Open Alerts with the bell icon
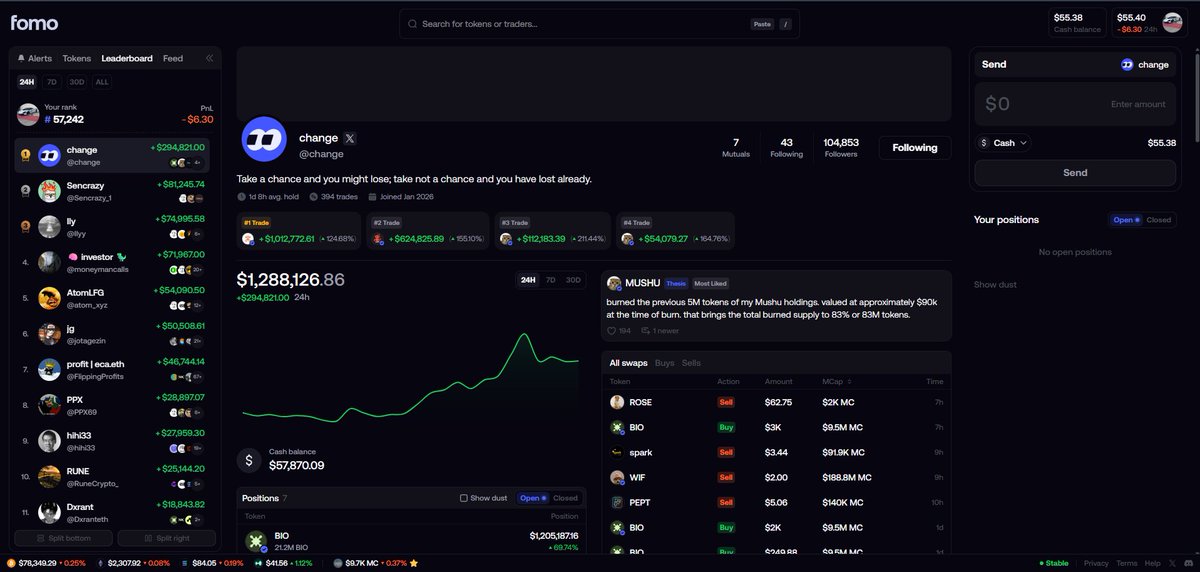The image size is (1200, 572). click(x=35, y=58)
